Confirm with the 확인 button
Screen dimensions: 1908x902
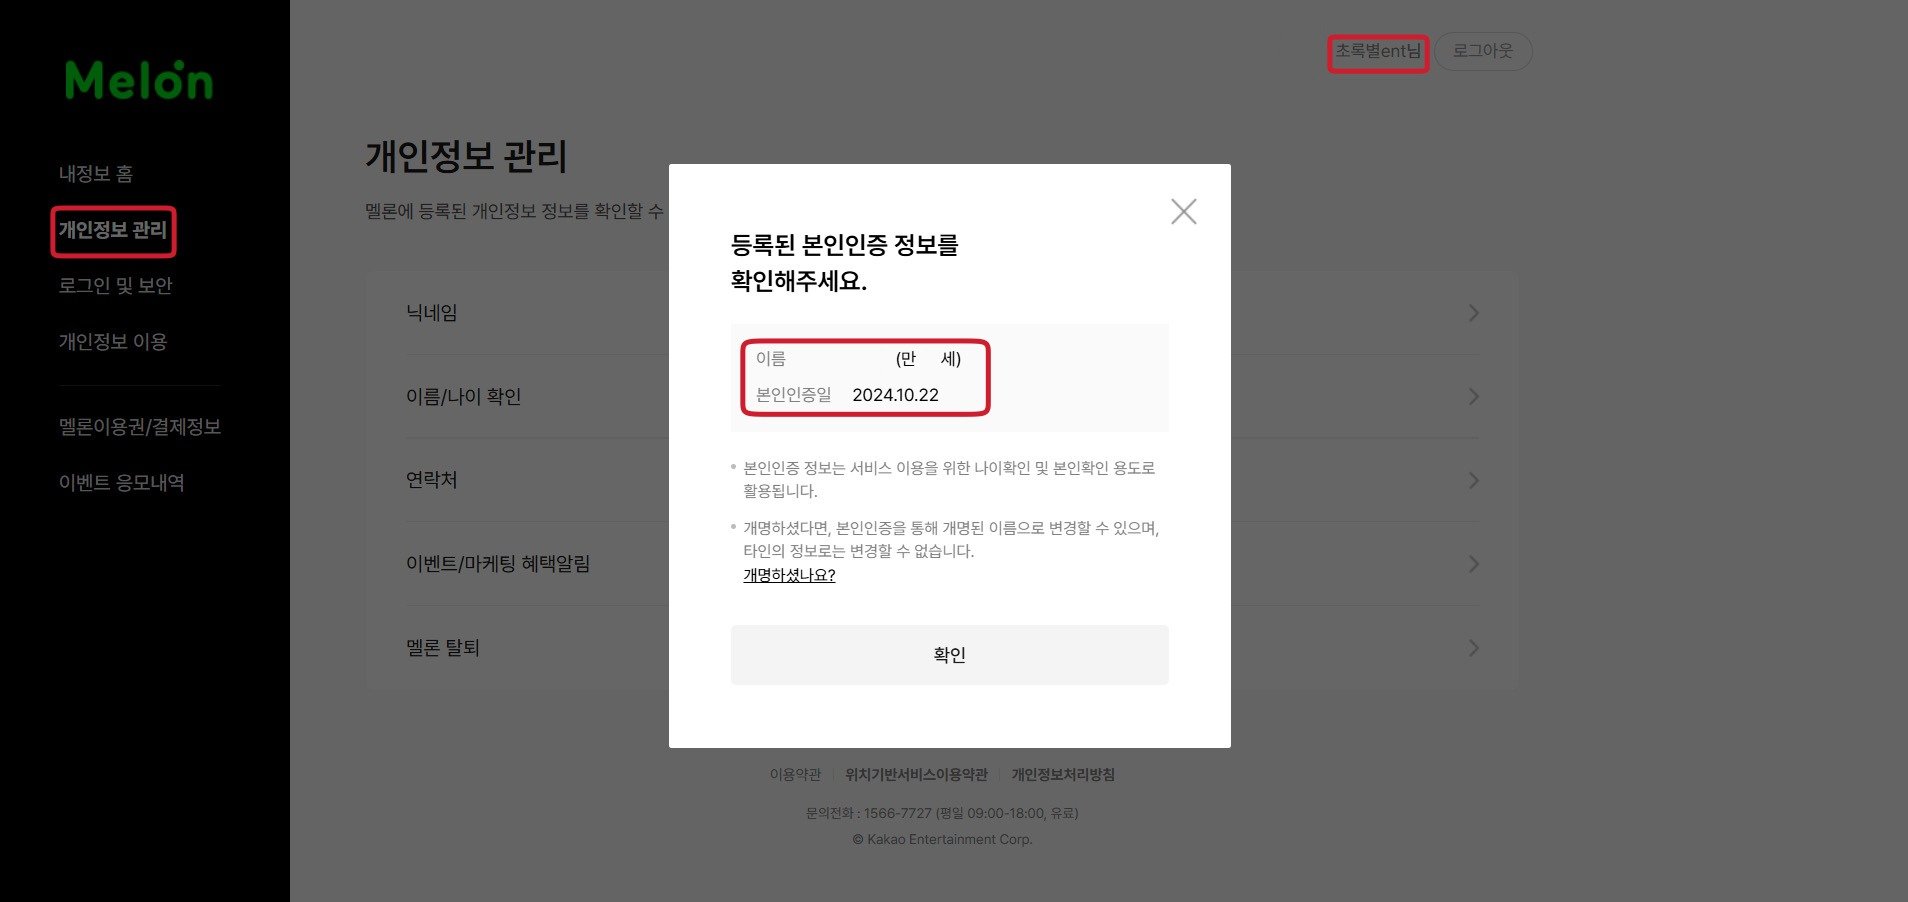tap(949, 655)
